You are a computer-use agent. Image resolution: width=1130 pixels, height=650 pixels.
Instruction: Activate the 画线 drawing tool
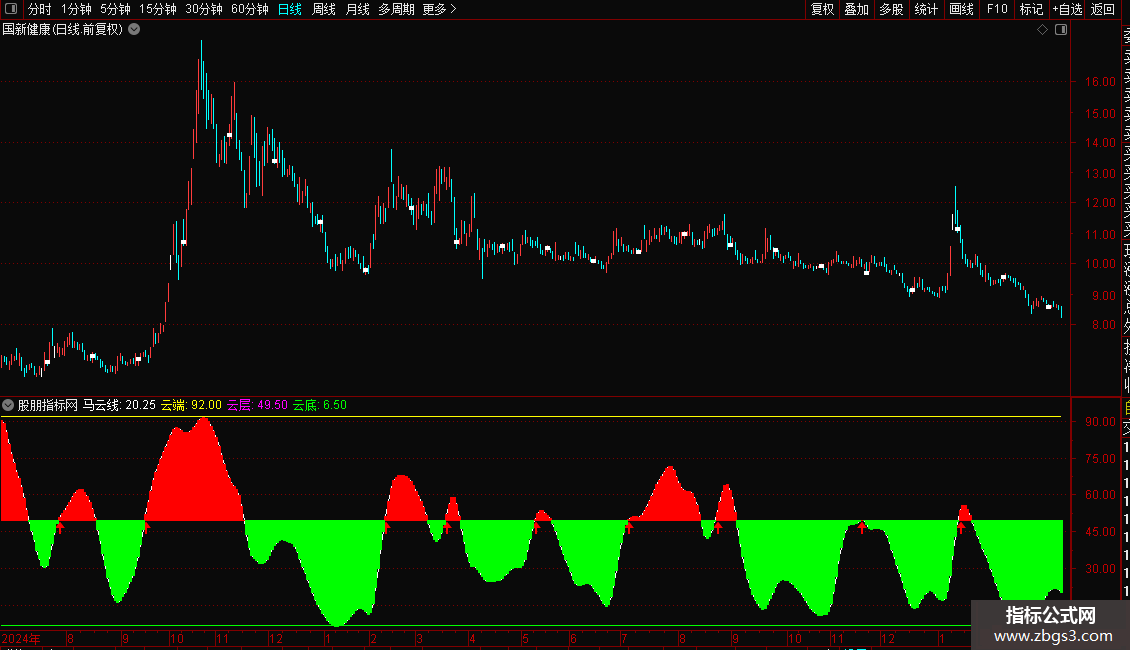(x=961, y=9)
